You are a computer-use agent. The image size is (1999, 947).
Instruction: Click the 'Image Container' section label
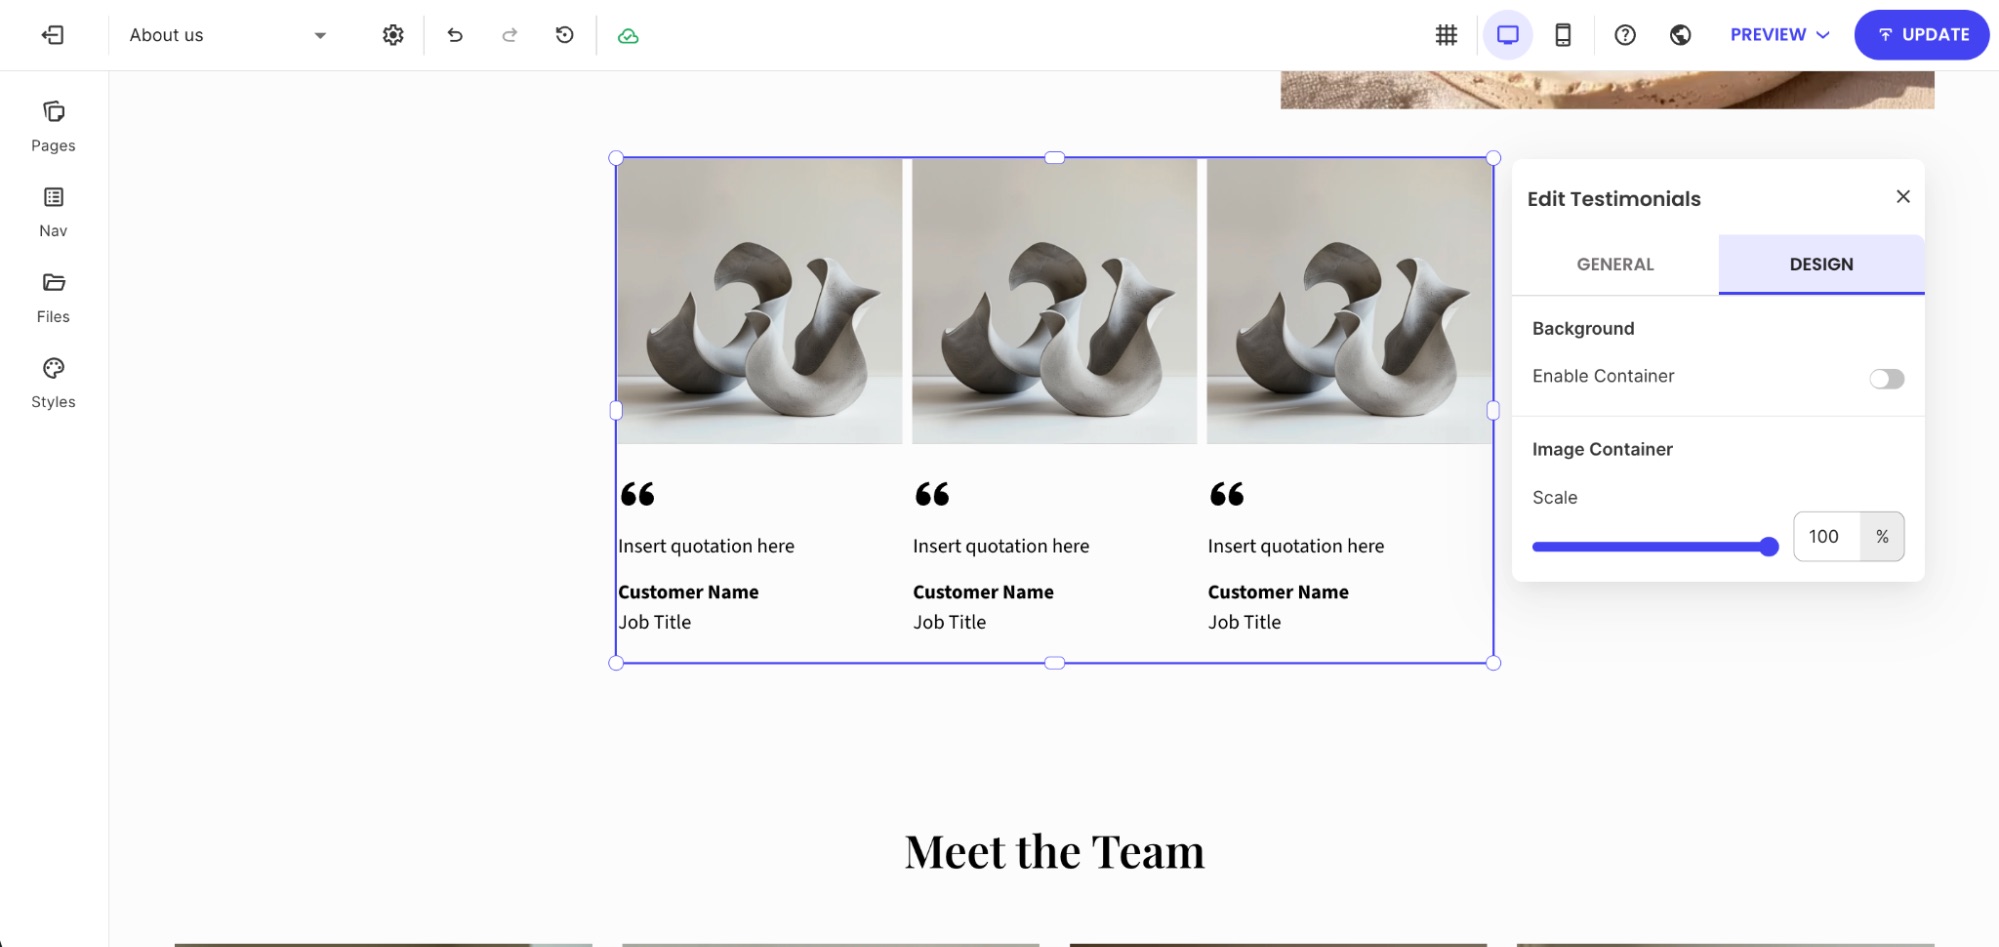point(1602,449)
